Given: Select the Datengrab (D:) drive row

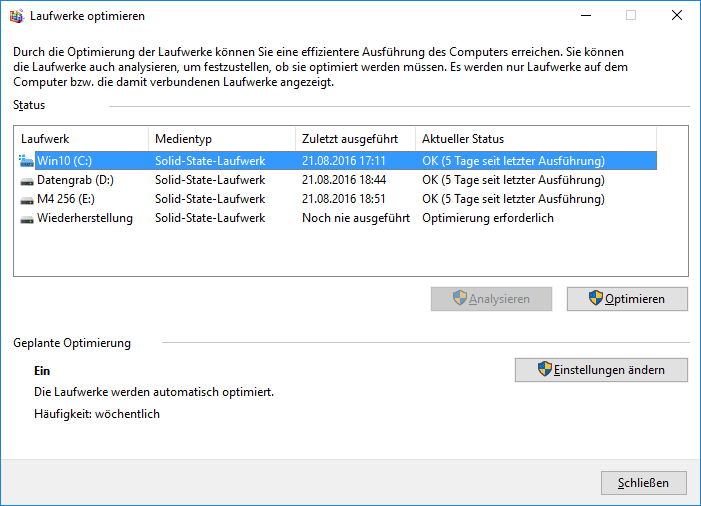Looking at the screenshot, I should [338, 180].
